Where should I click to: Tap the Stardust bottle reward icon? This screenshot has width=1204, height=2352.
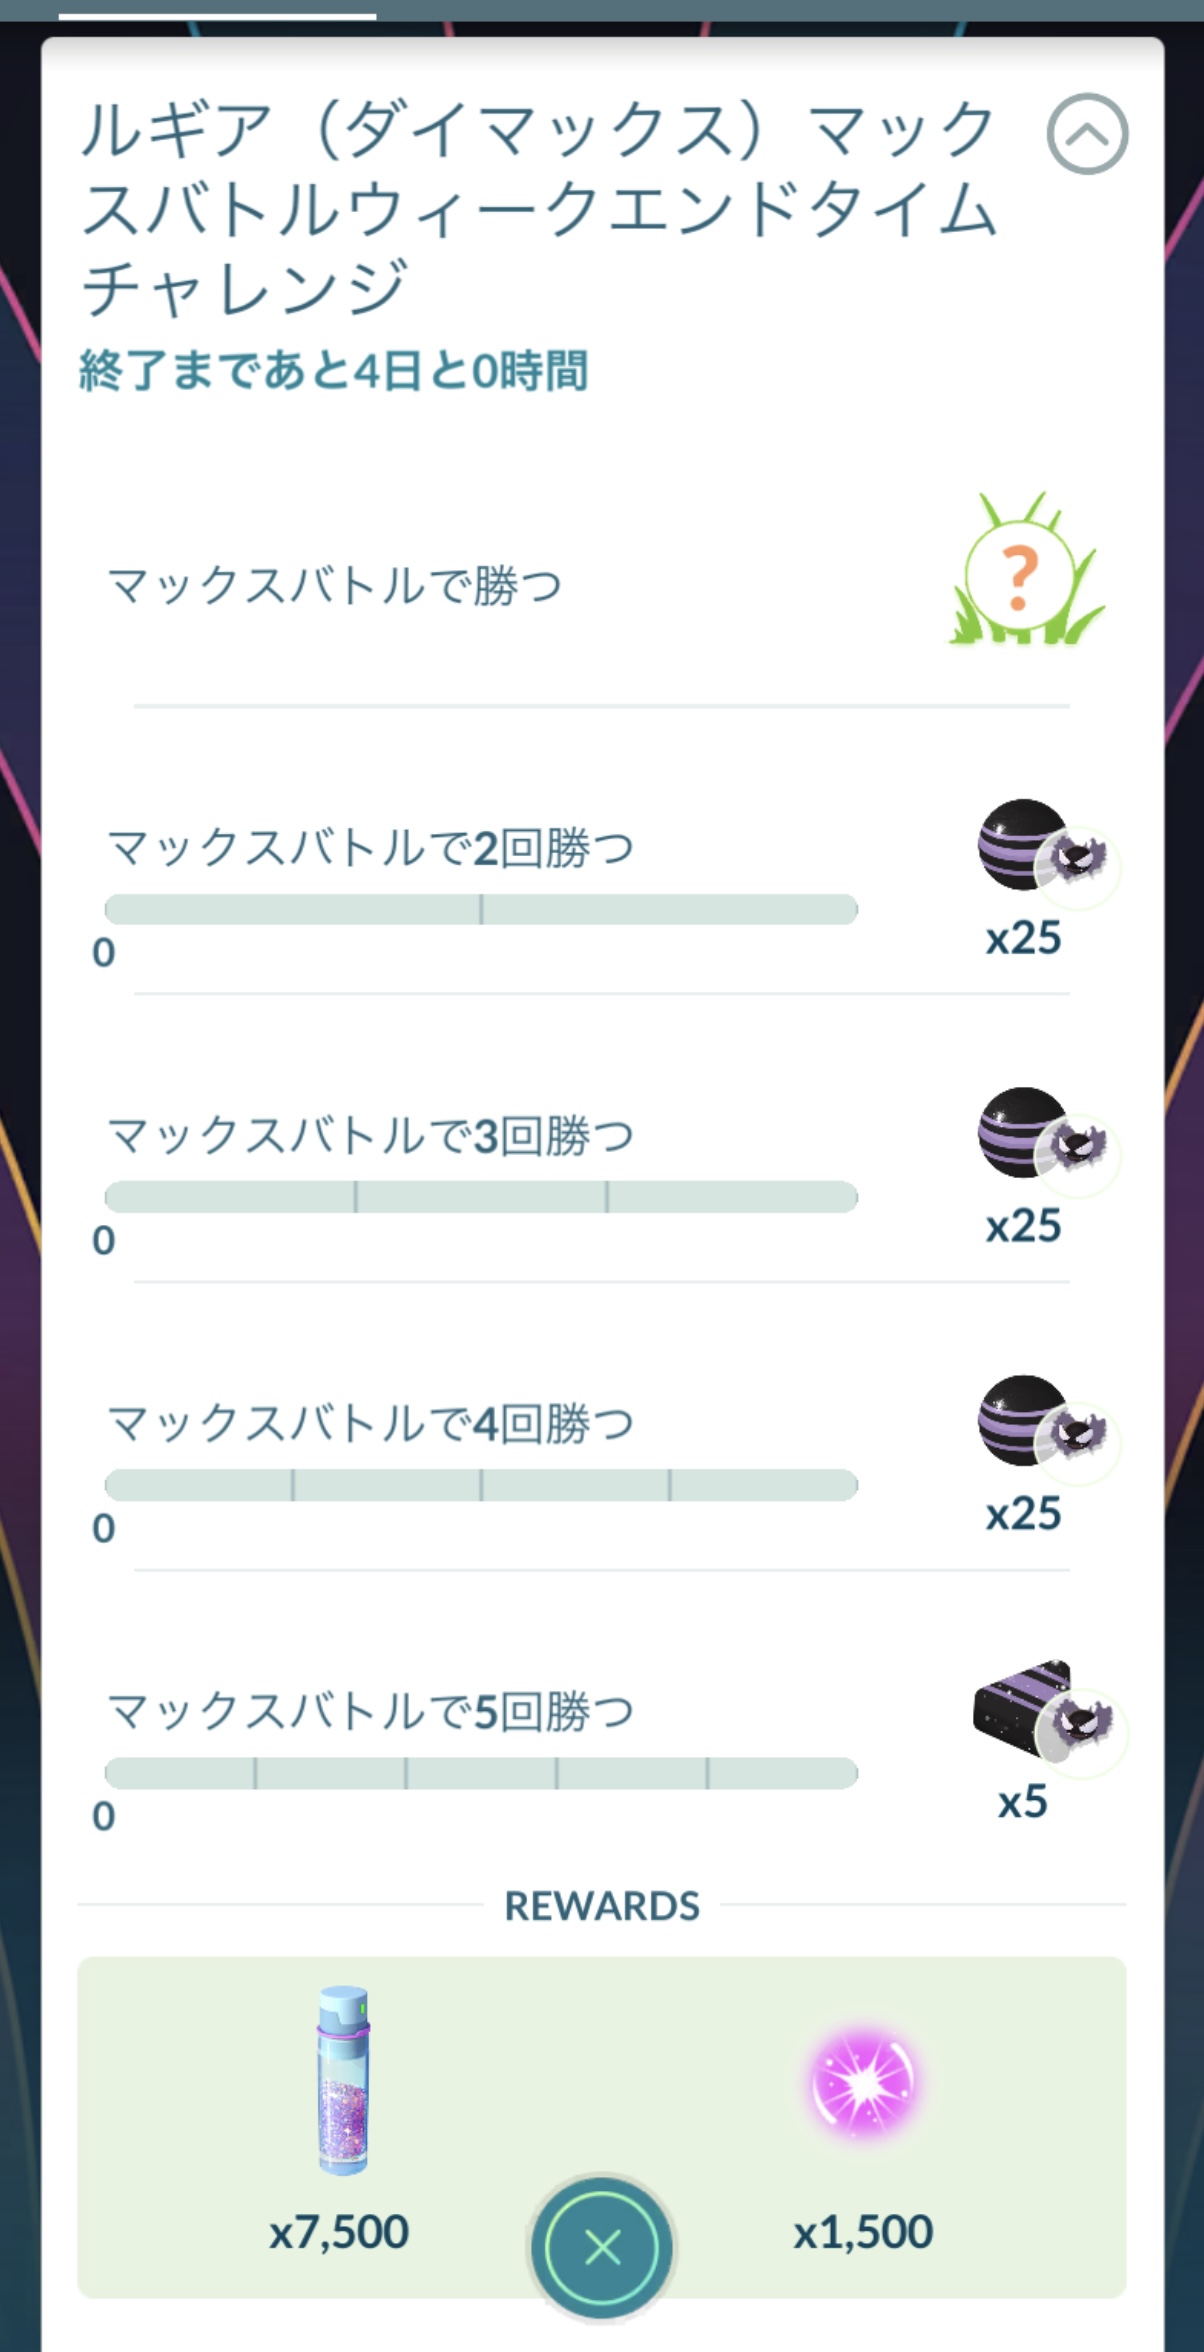tap(343, 2081)
